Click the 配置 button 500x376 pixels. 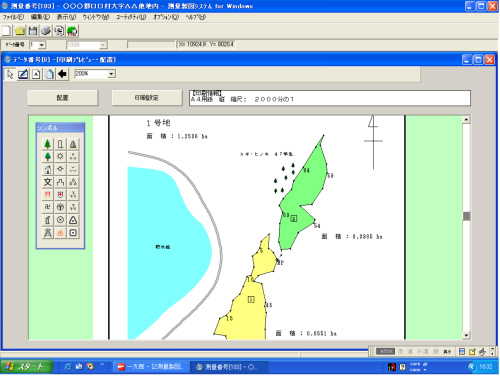tap(63, 98)
